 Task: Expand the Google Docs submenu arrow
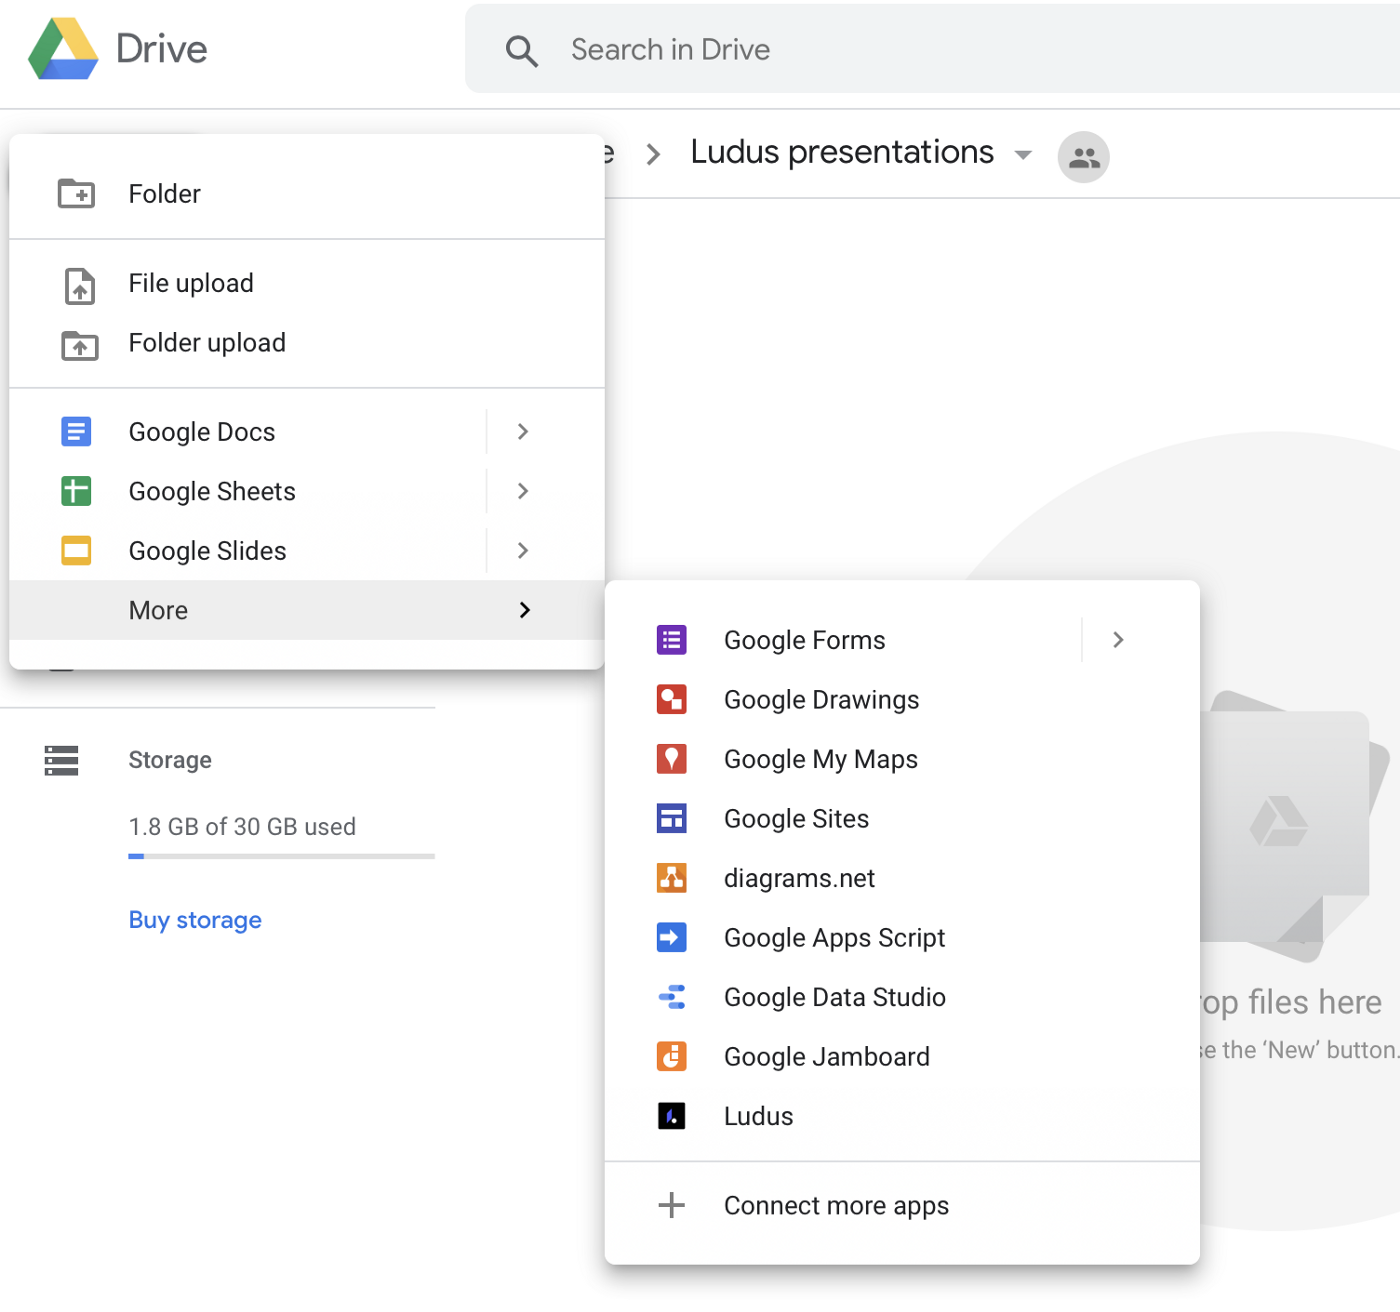[522, 432]
